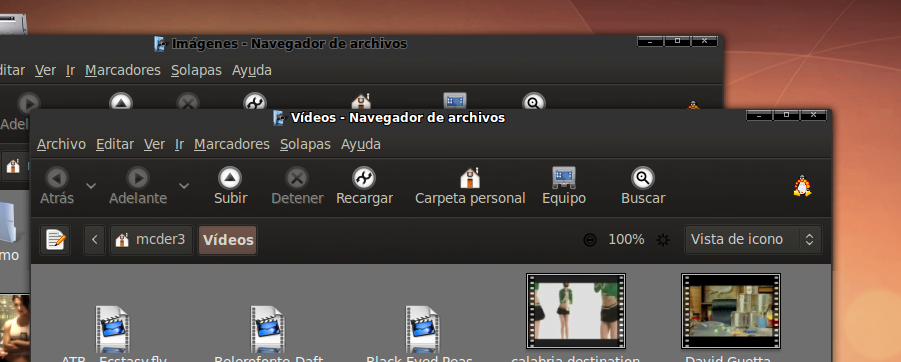This screenshot has height=362, width=901.
Task: Select the Black Eyed Peas video file icon
Action: 422,329
